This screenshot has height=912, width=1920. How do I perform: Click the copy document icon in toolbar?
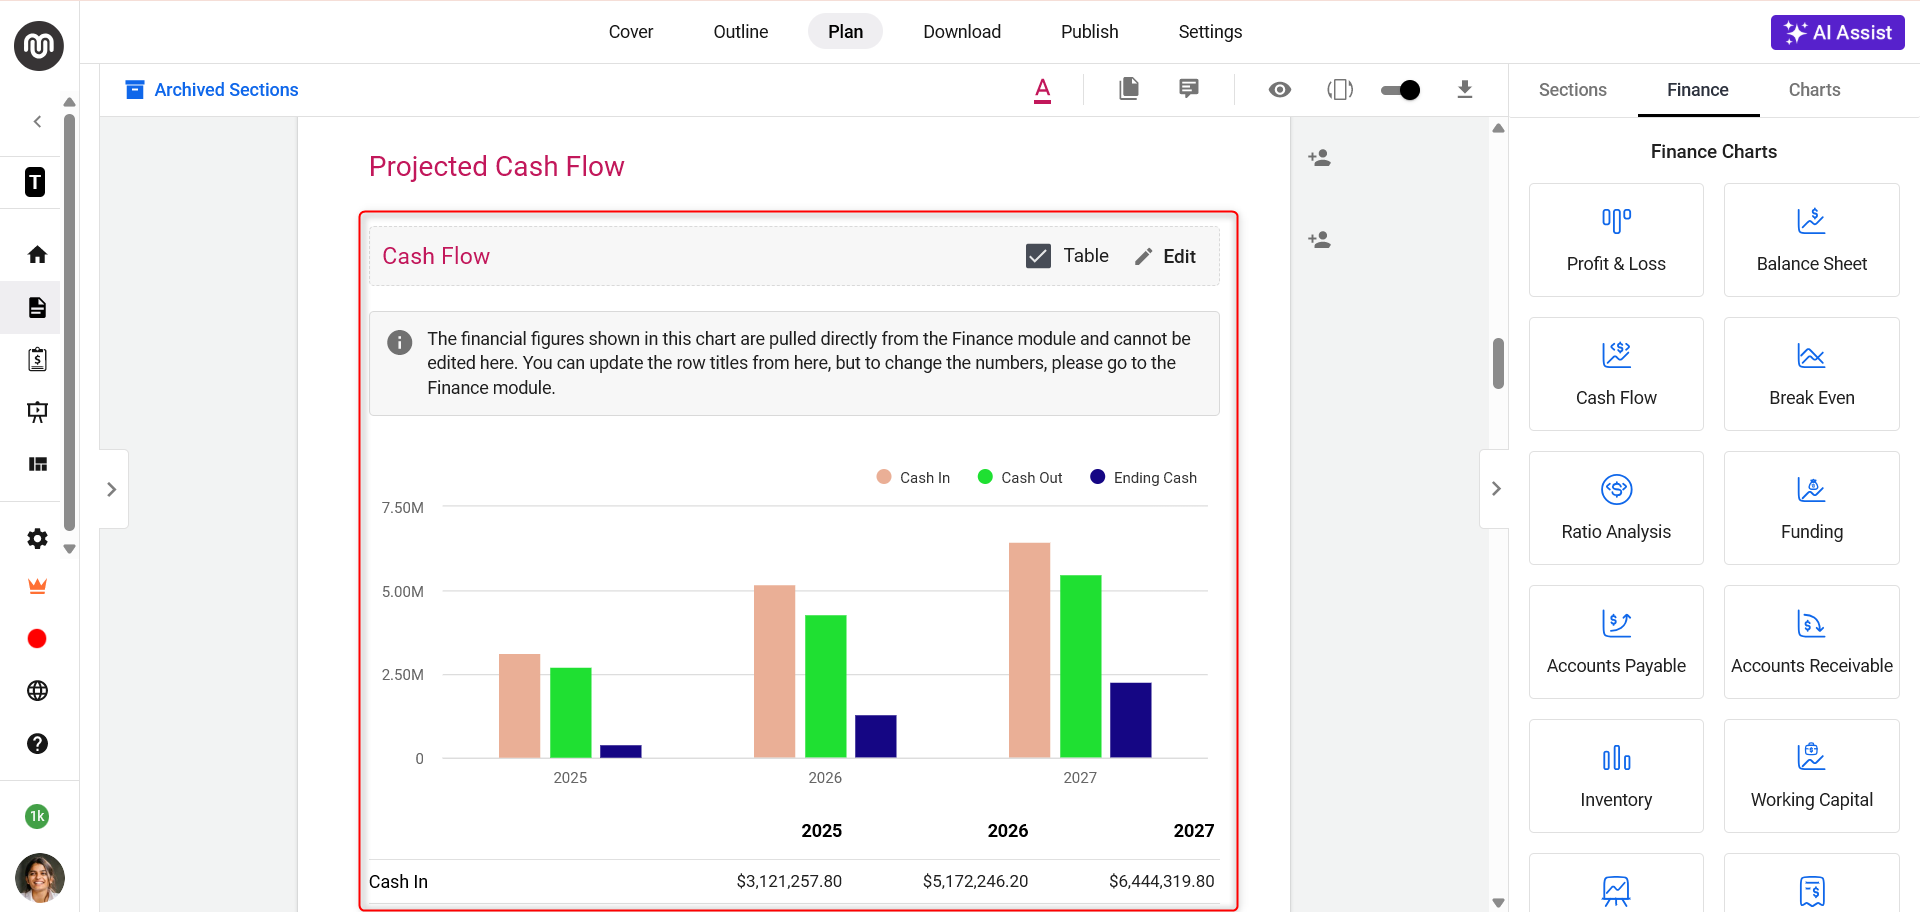pos(1129,89)
